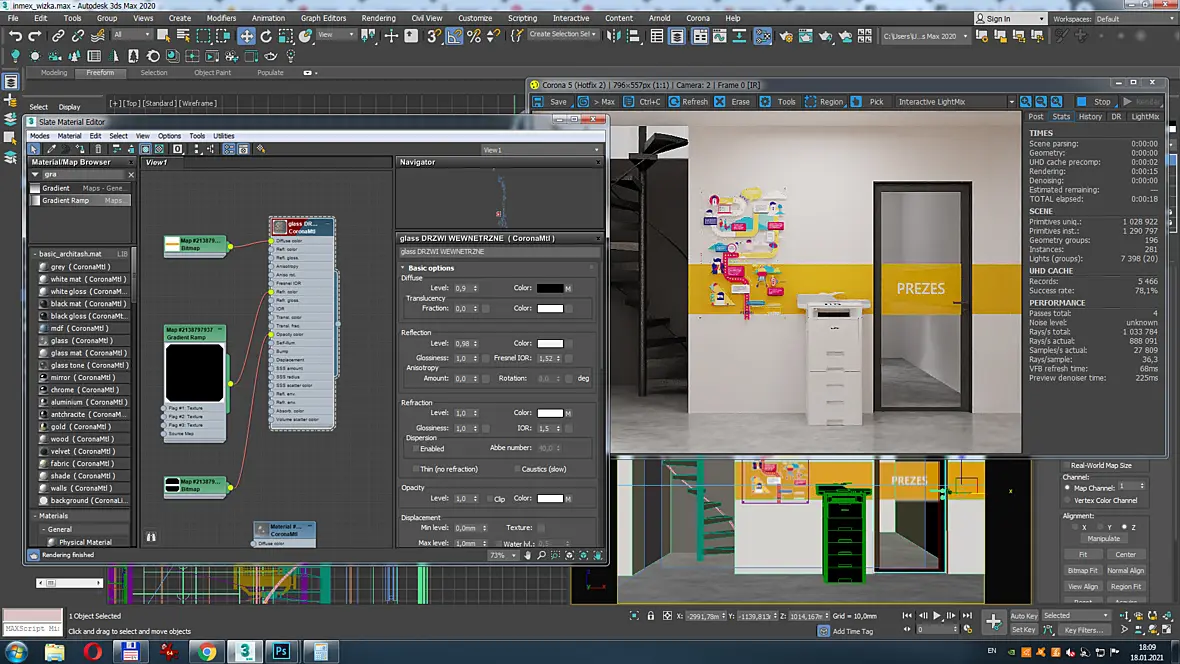
Task: Click the Zoom Extents icon in Slate editor
Action: pos(570,555)
